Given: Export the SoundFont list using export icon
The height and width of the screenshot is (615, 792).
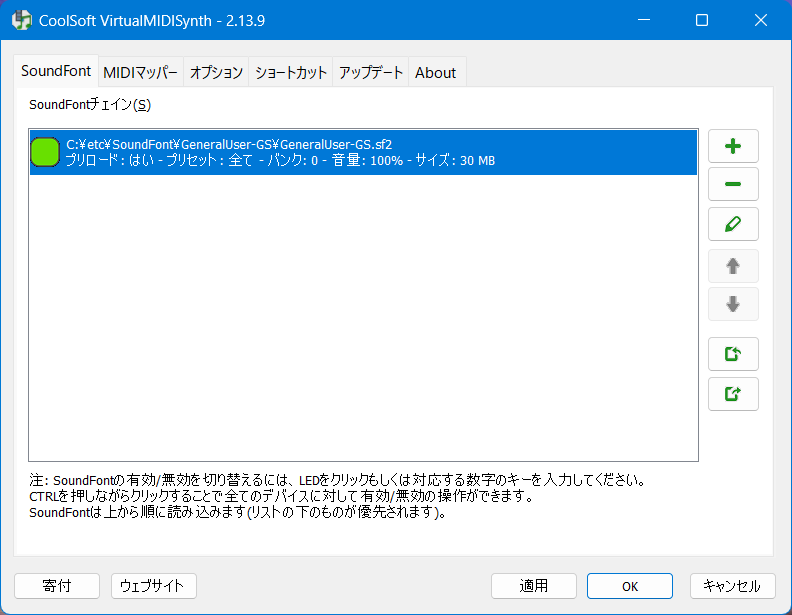Looking at the screenshot, I should coord(733,394).
